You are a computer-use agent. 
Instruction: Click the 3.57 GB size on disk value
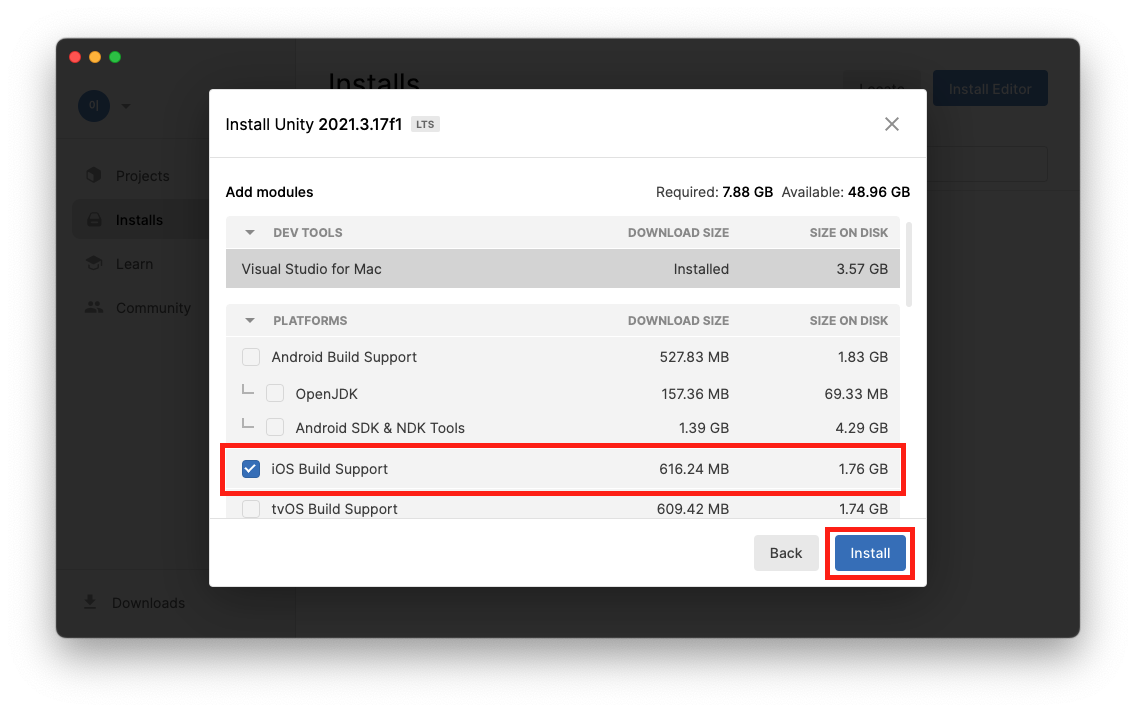pyautogui.click(x=861, y=269)
